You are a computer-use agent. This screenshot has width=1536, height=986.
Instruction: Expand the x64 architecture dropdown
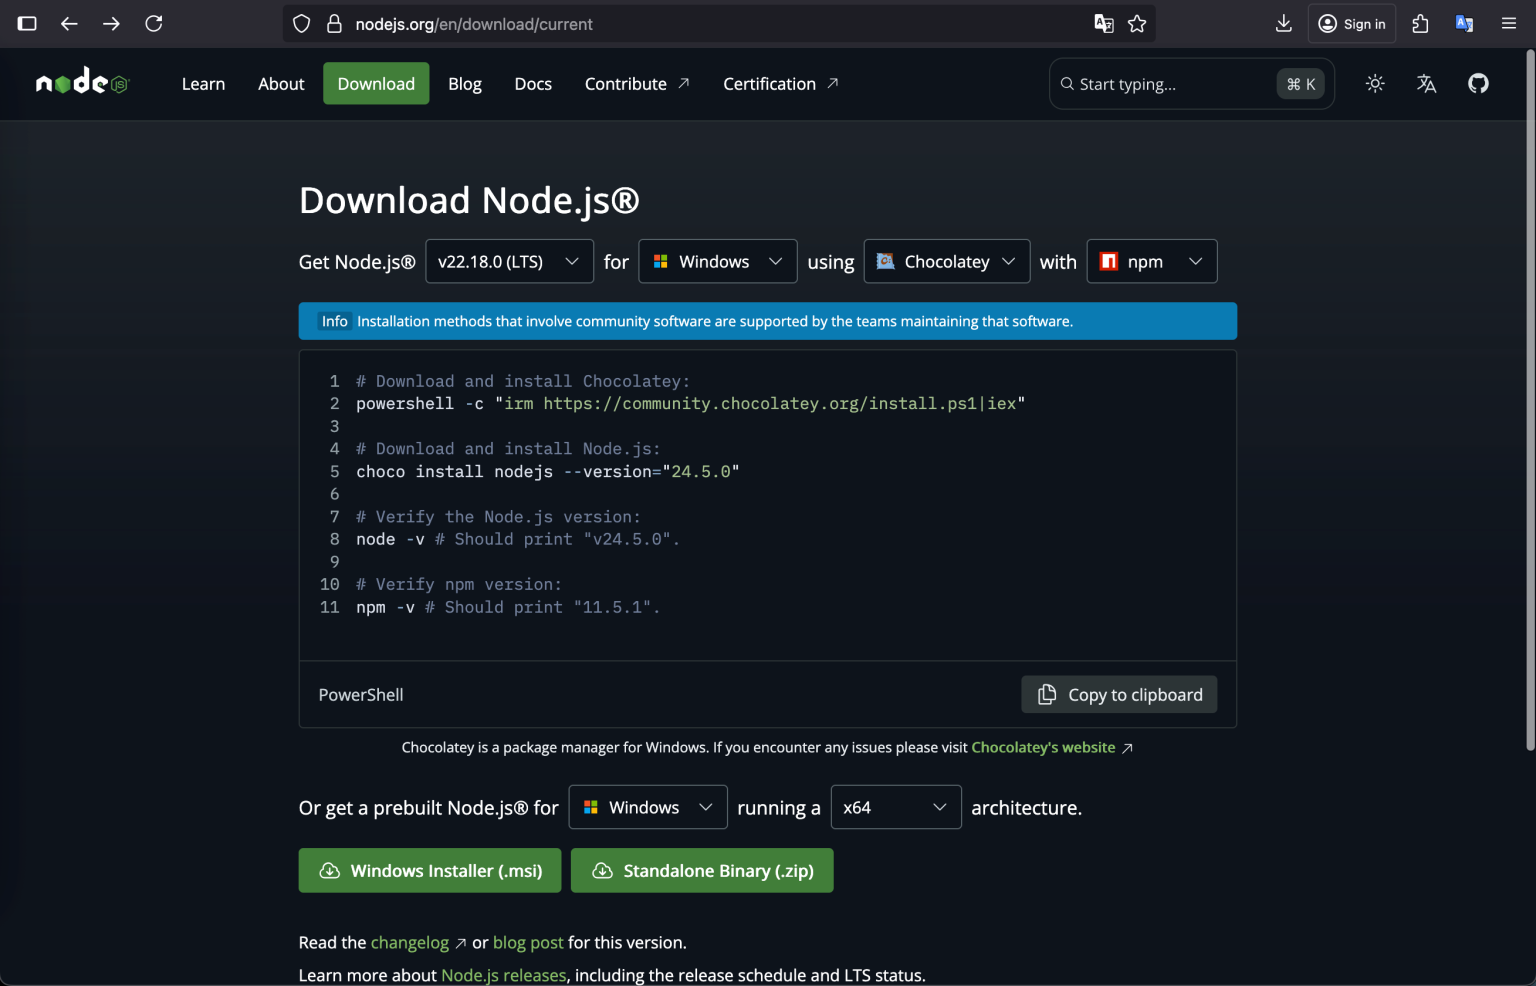pyautogui.click(x=895, y=807)
